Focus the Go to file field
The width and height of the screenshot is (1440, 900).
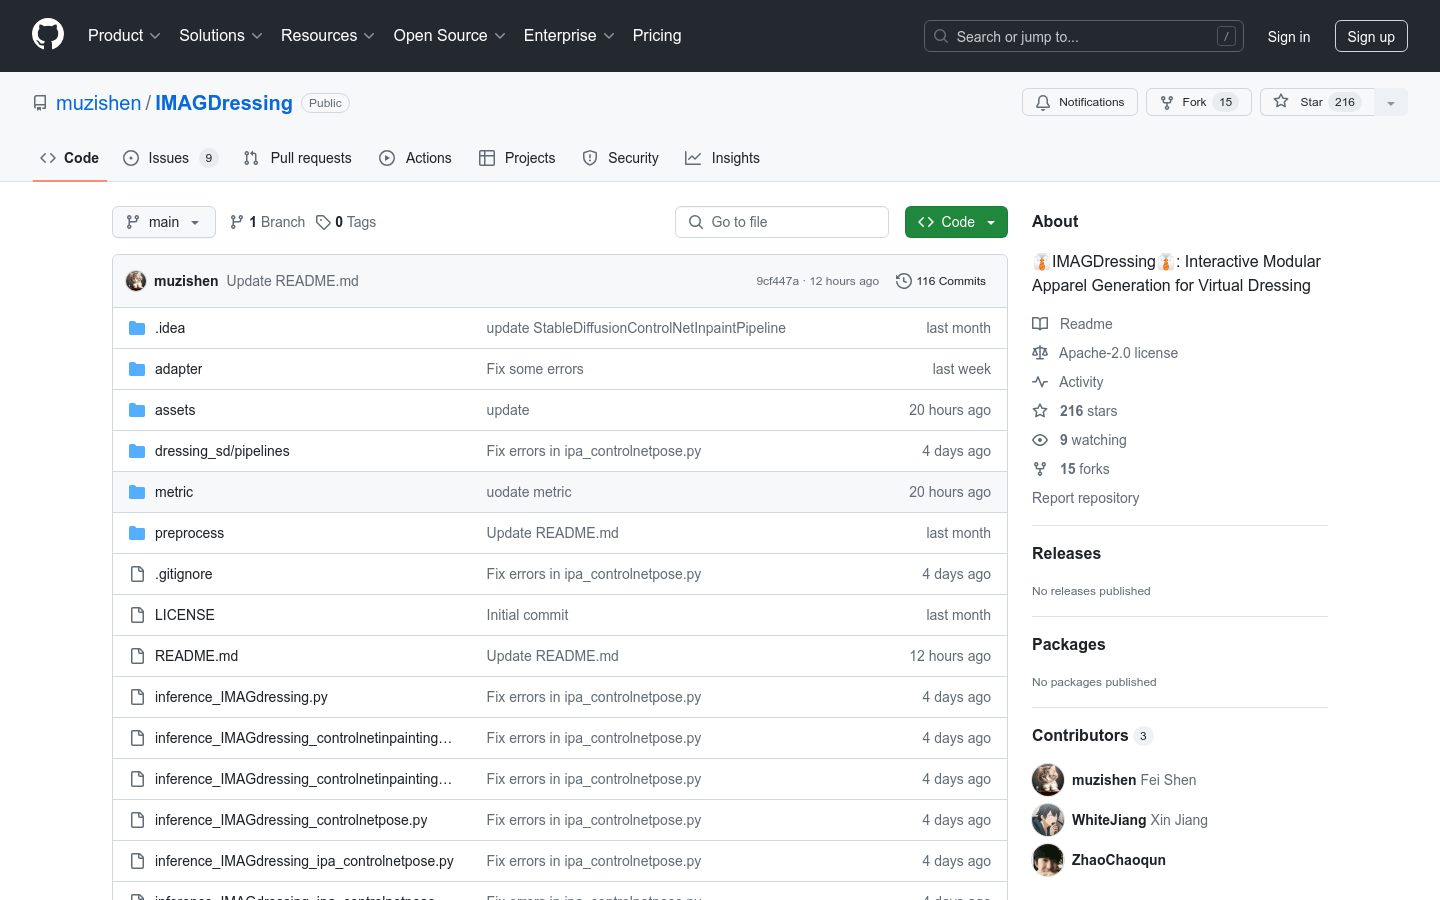pos(782,222)
